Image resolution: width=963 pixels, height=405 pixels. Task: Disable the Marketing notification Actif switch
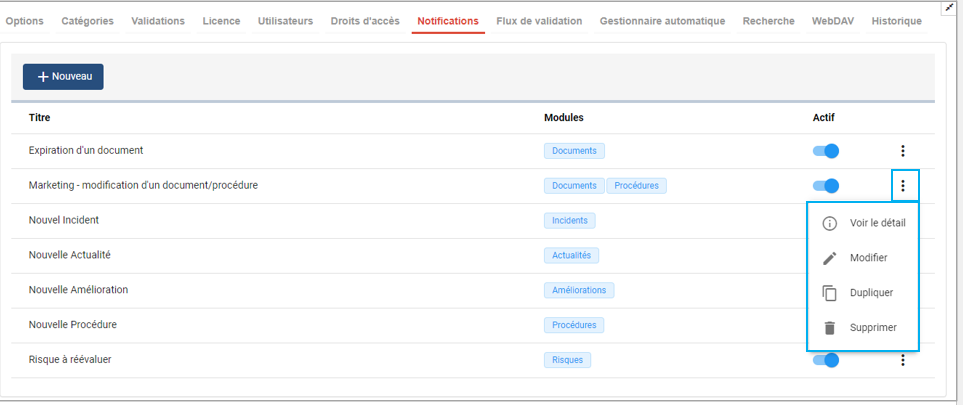825,186
